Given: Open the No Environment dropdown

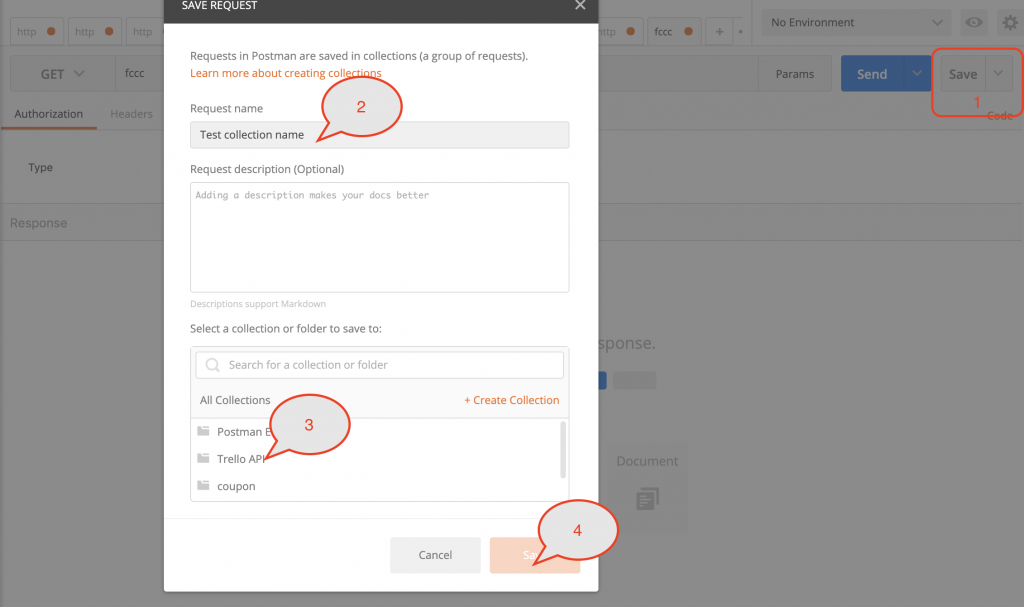Looking at the screenshot, I should point(856,22).
